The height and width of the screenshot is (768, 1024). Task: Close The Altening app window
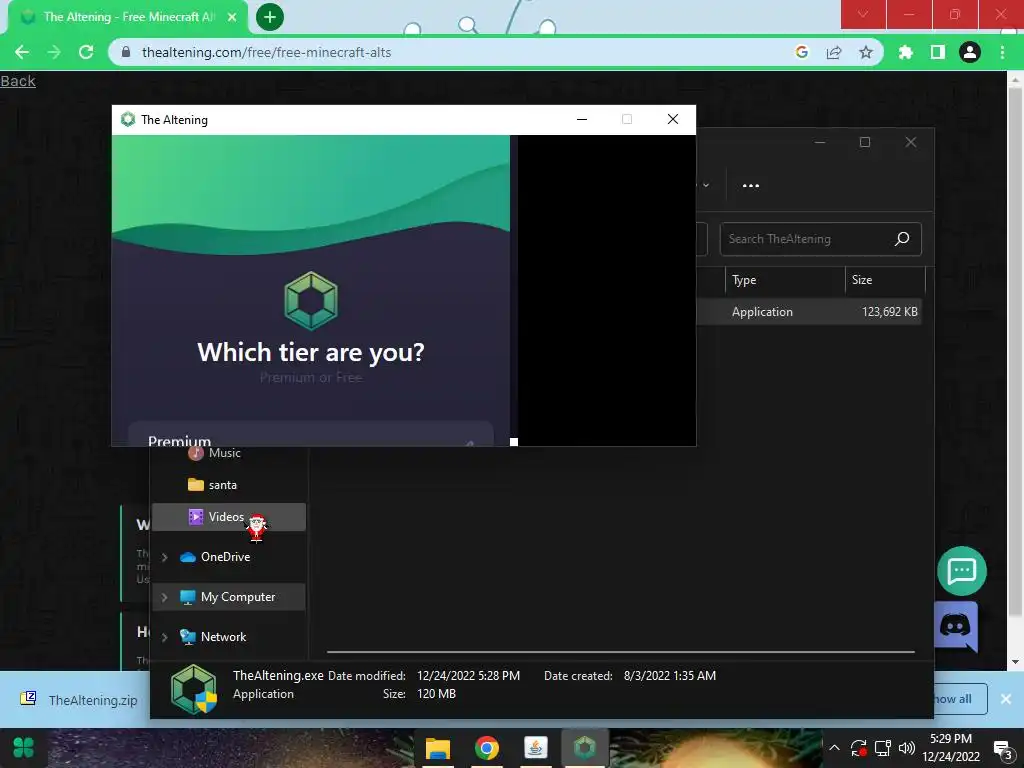pos(673,120)
